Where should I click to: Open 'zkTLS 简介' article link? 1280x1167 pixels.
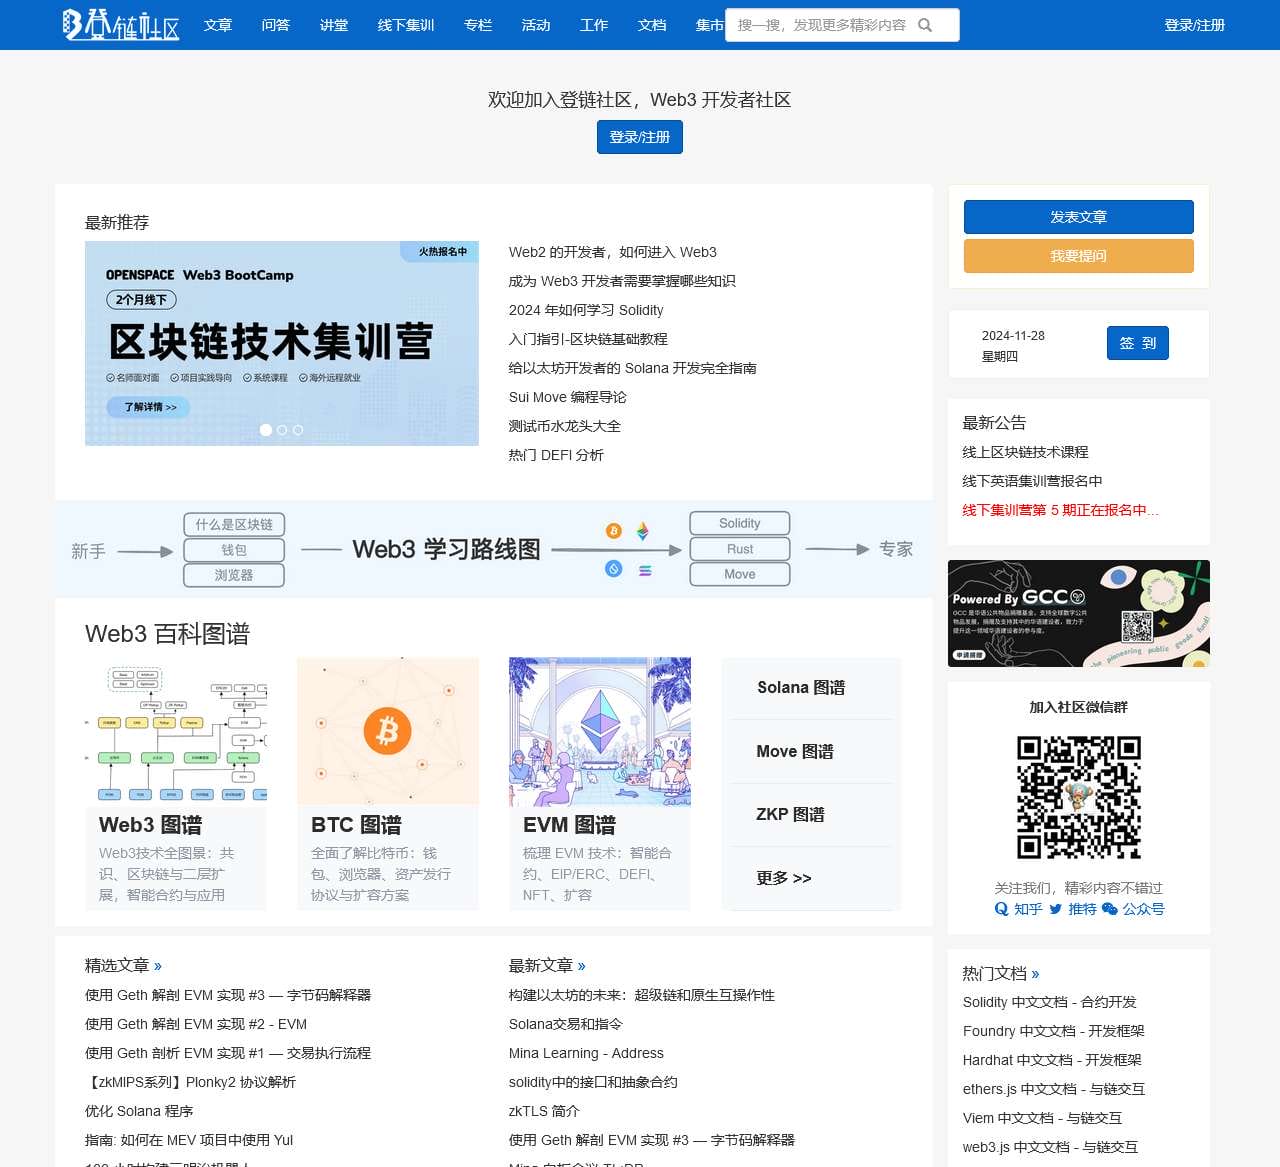[x=544, y=1111]
